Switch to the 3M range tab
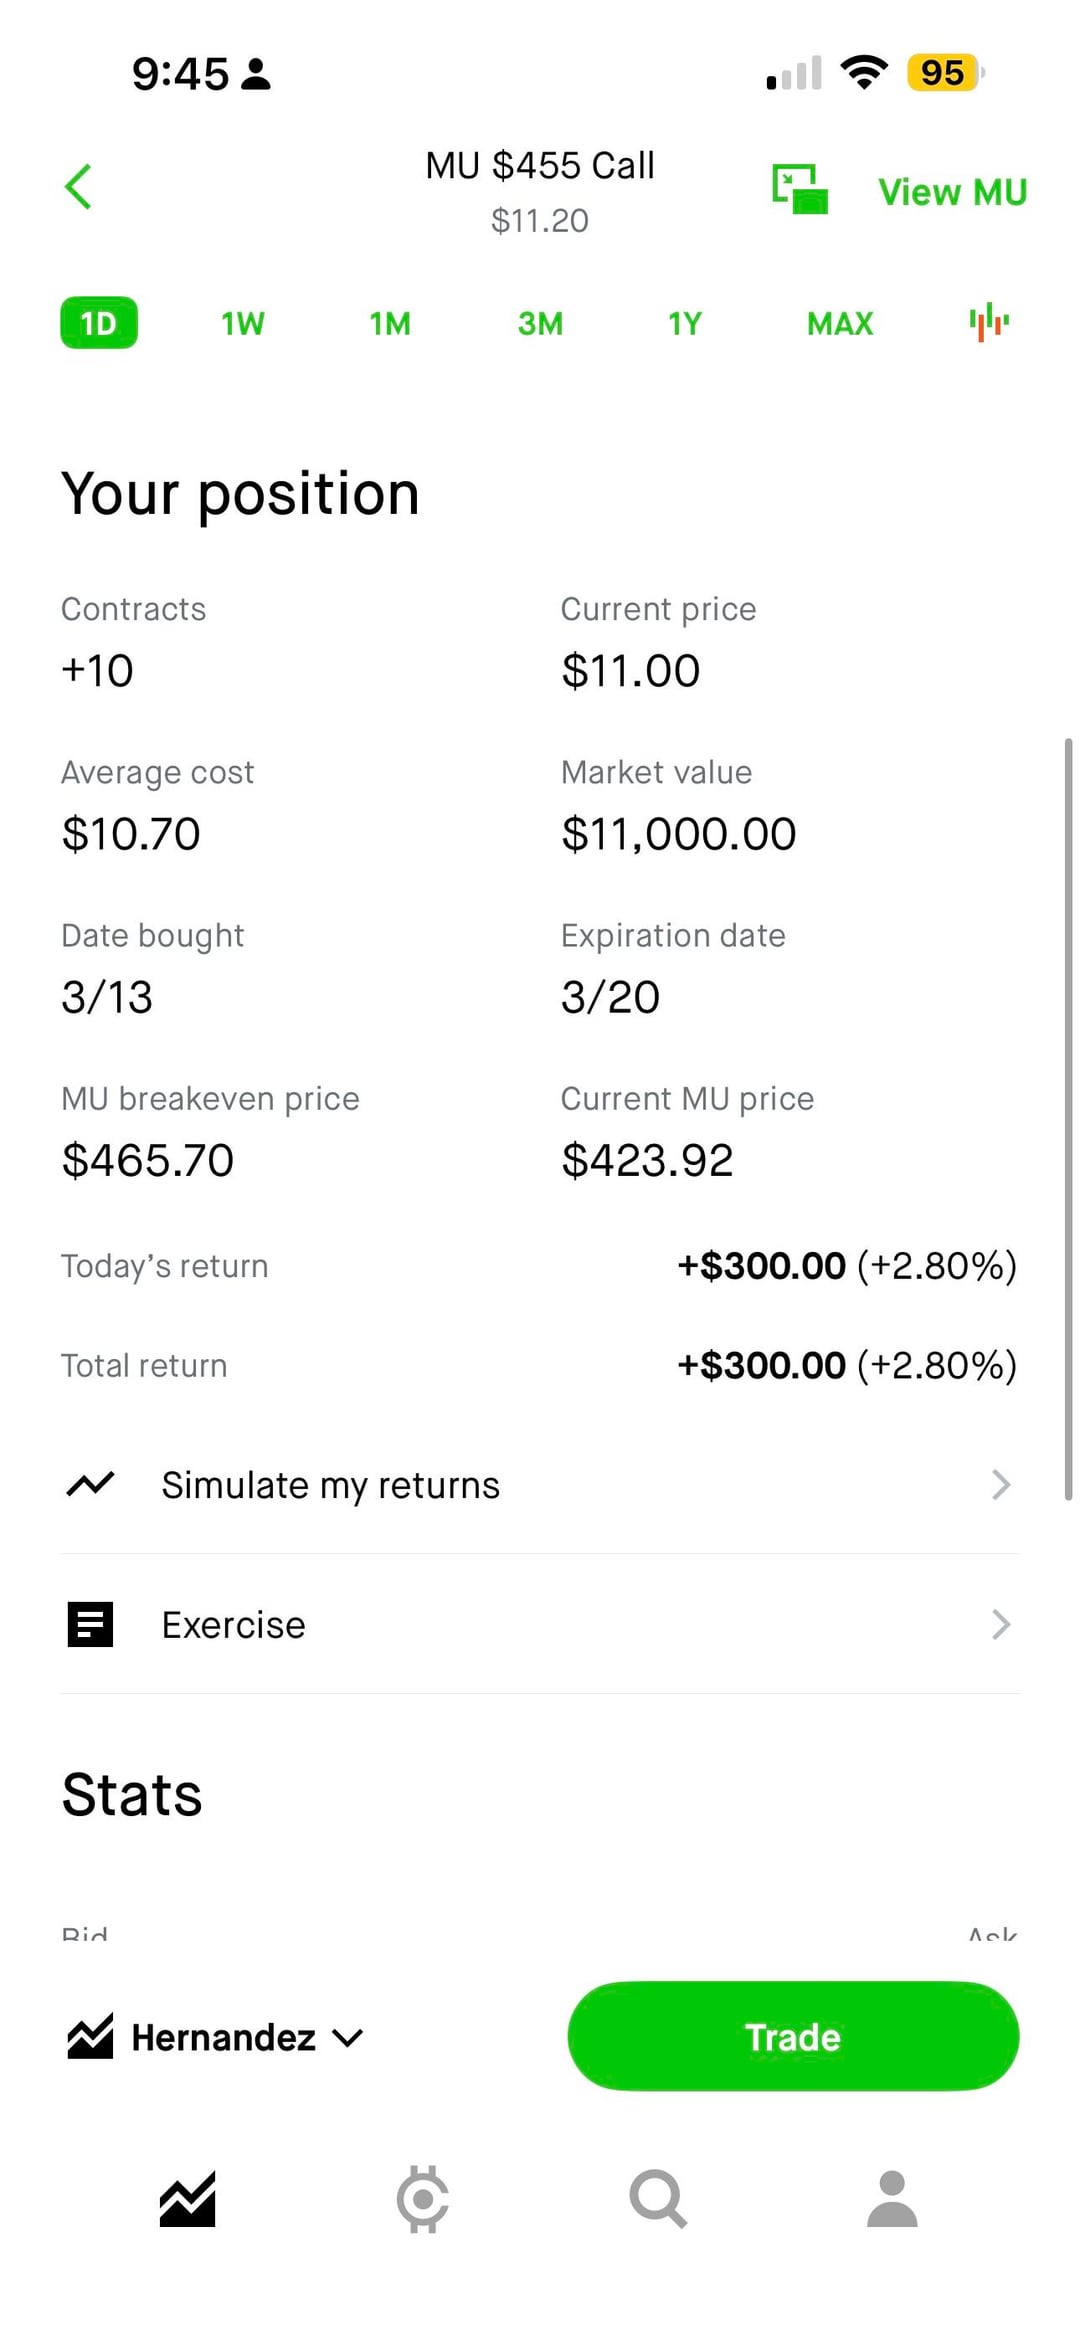 pos(540,323)
